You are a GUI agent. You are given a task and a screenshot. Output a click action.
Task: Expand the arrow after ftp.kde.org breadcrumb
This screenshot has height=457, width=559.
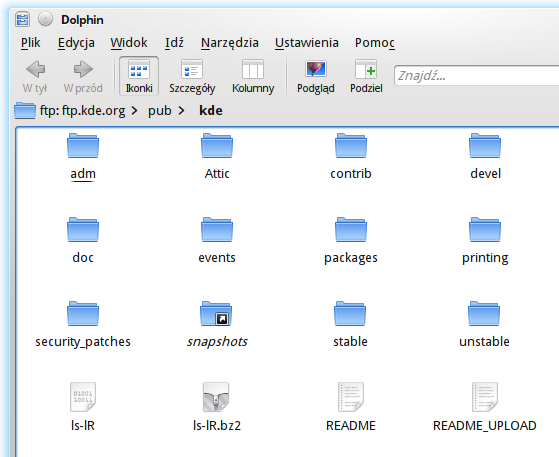coord(134,111)
